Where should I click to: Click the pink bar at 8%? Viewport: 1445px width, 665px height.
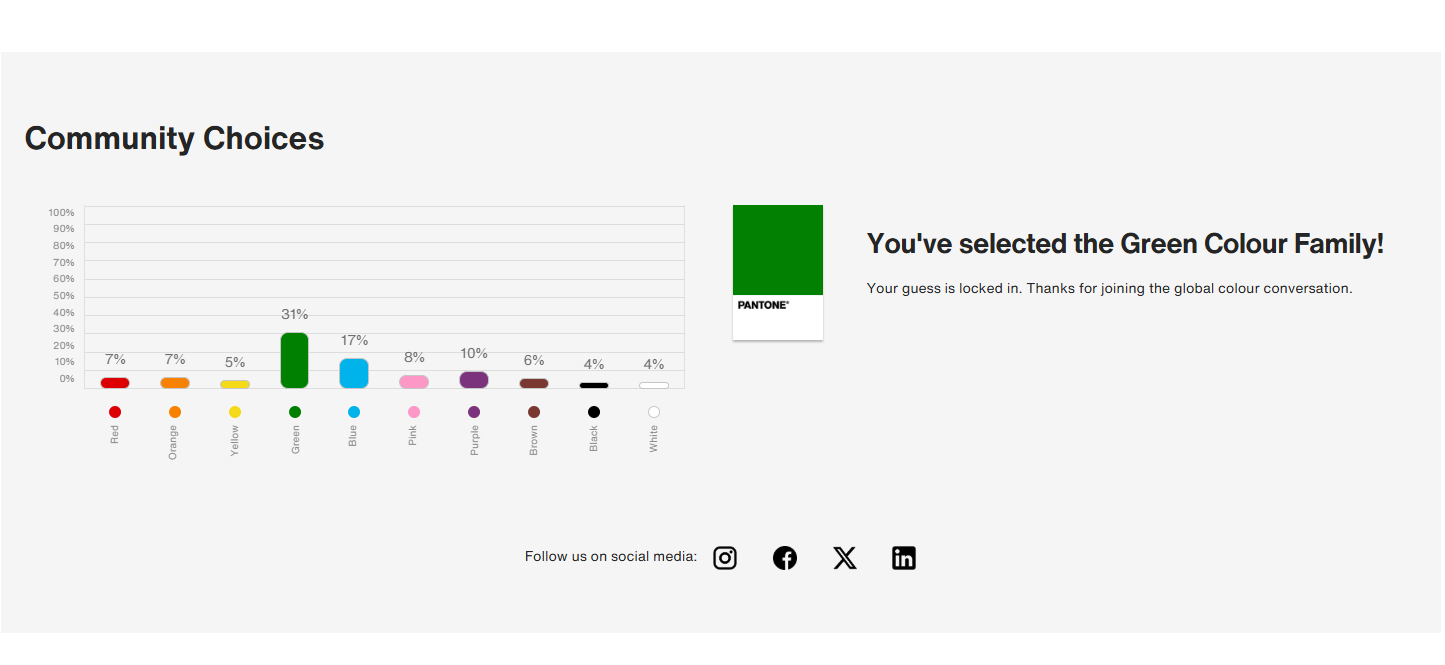(414, 382)
